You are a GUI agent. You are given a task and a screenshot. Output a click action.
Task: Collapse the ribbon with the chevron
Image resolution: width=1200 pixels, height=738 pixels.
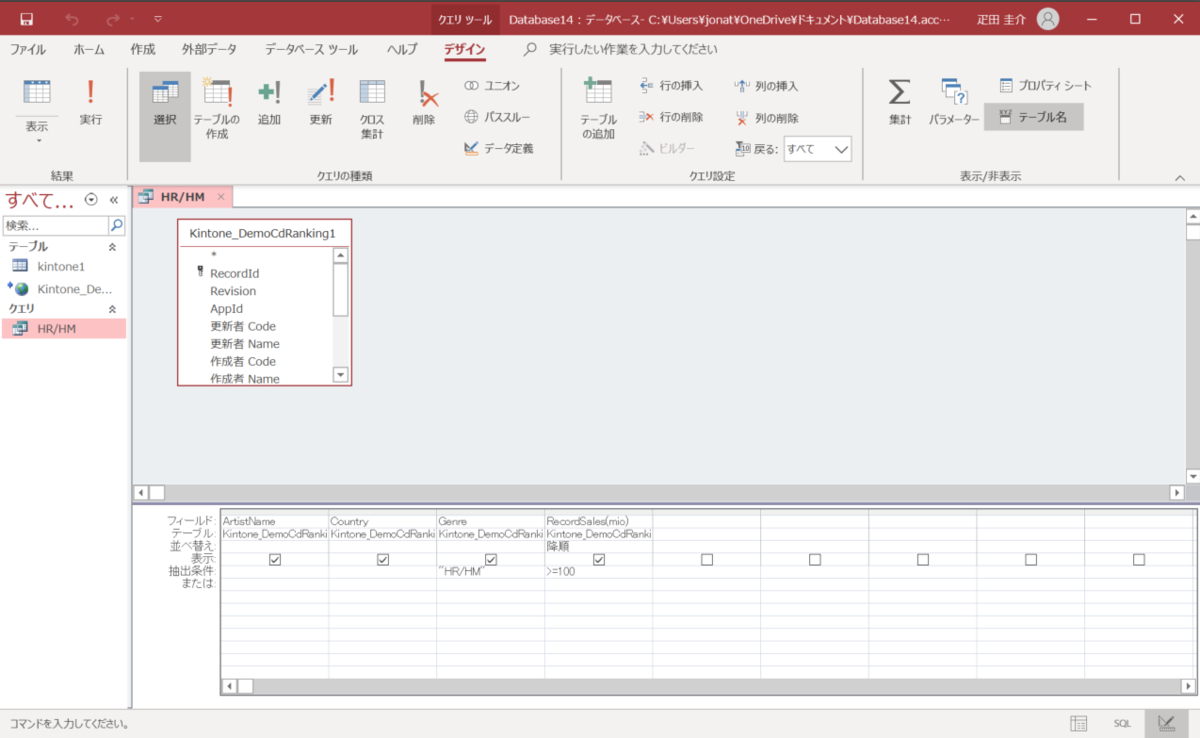tap(1179, 178)
